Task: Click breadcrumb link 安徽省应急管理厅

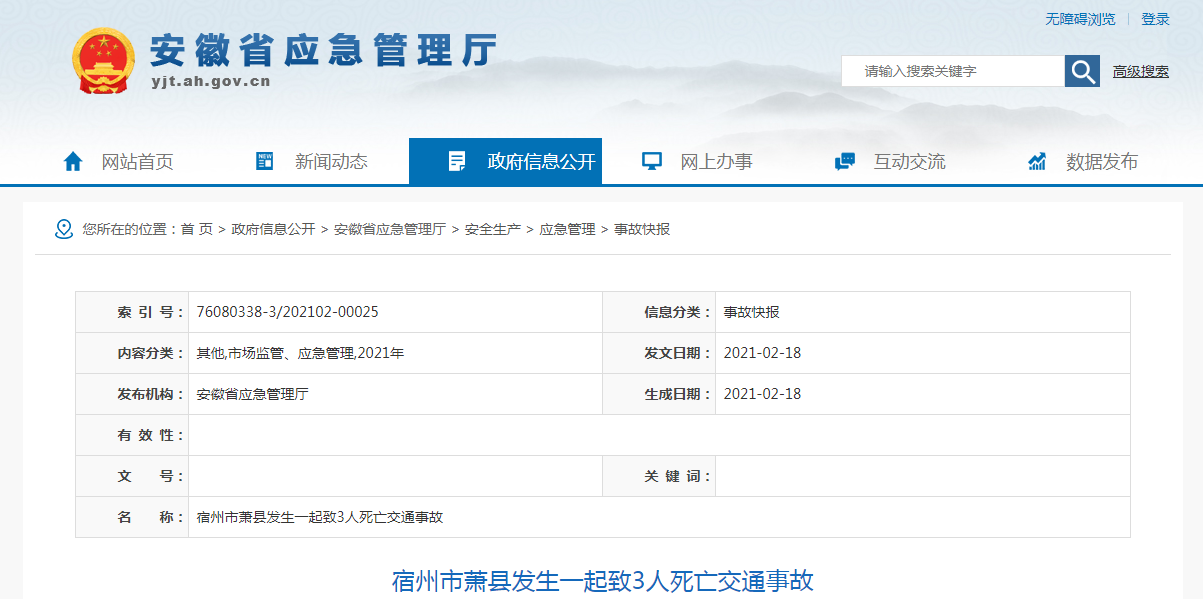Action: point(390,229)
